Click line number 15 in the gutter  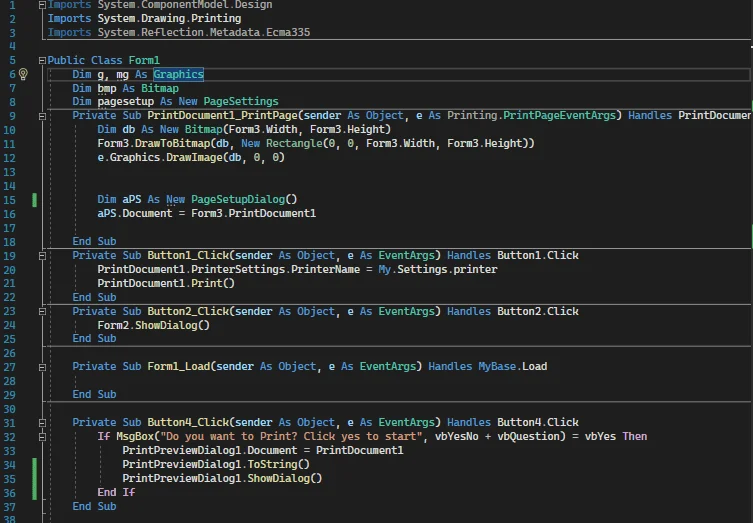pos(10,200)
